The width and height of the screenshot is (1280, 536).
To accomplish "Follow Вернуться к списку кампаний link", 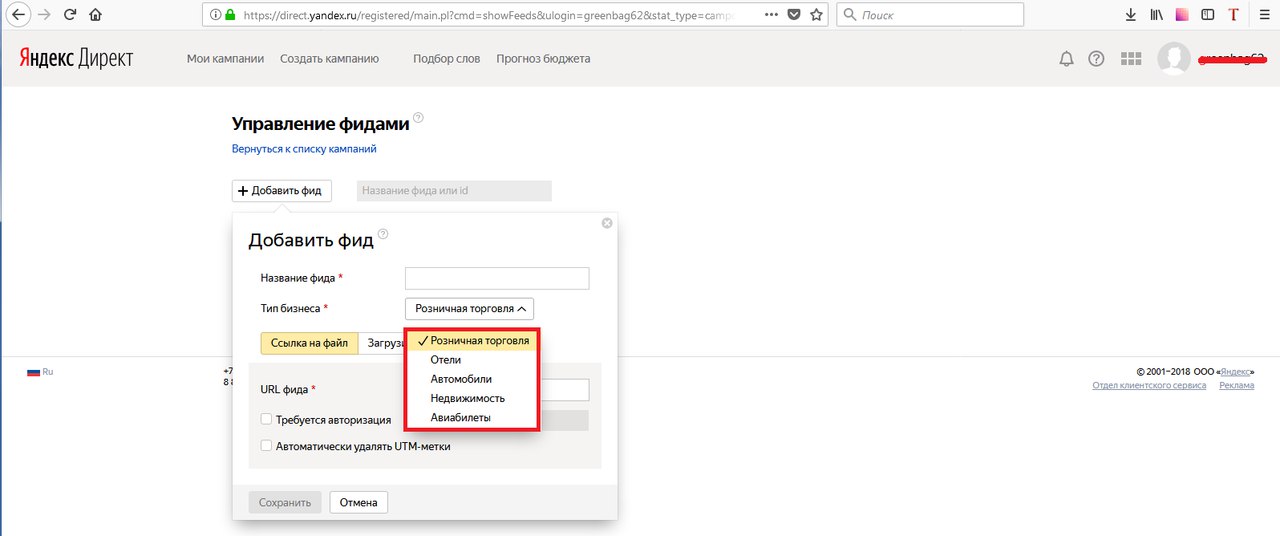I will coord(304,149).
